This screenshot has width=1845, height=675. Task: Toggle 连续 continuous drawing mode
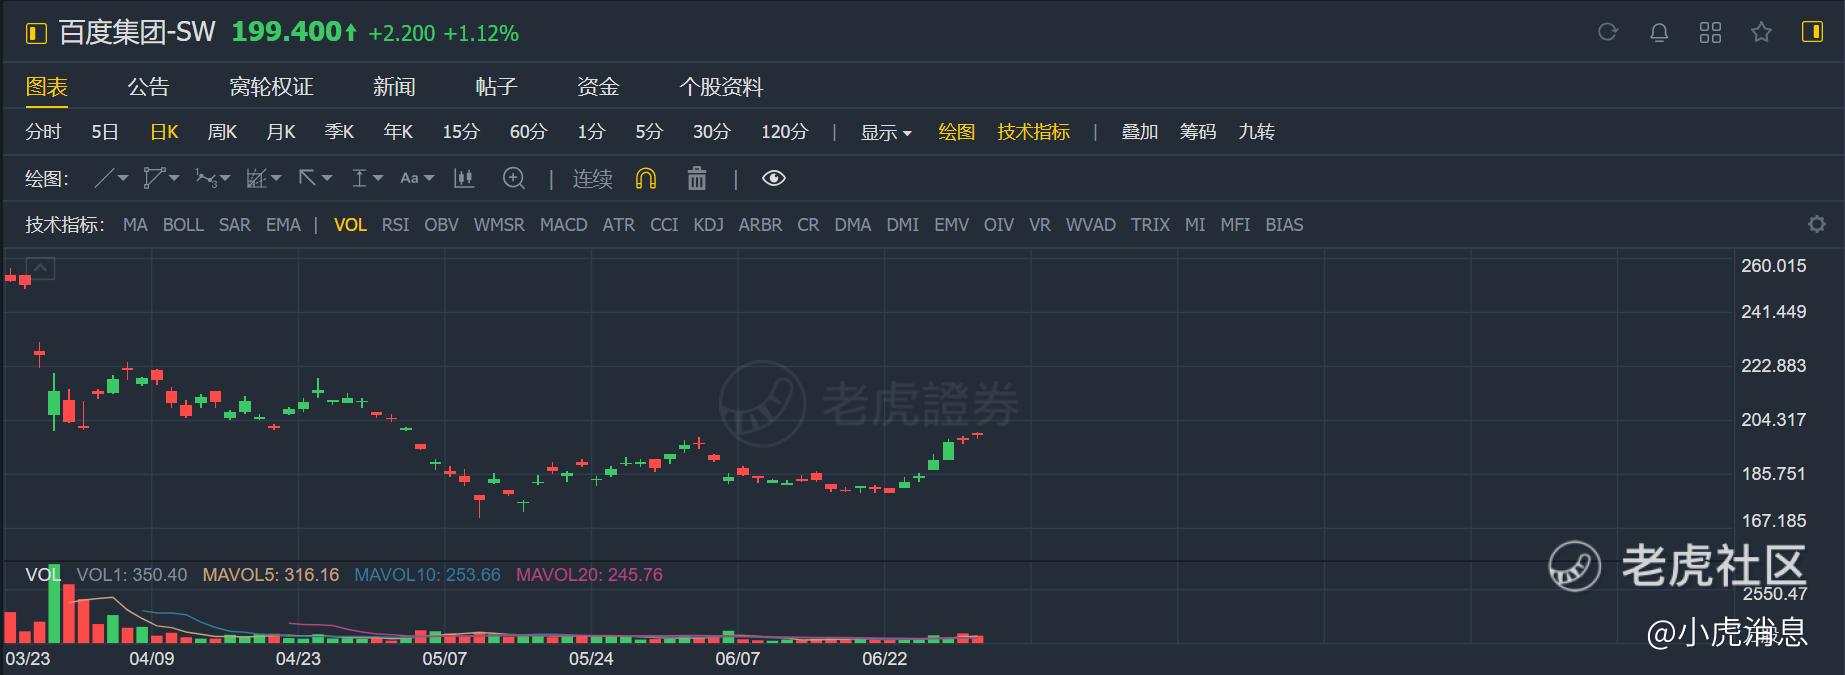(x=592, y=178)
